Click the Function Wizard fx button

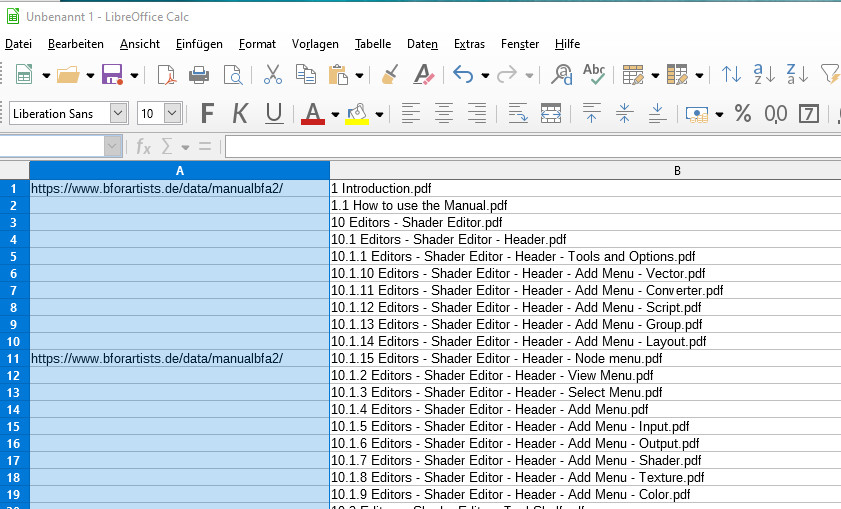[x=144, y=147]
